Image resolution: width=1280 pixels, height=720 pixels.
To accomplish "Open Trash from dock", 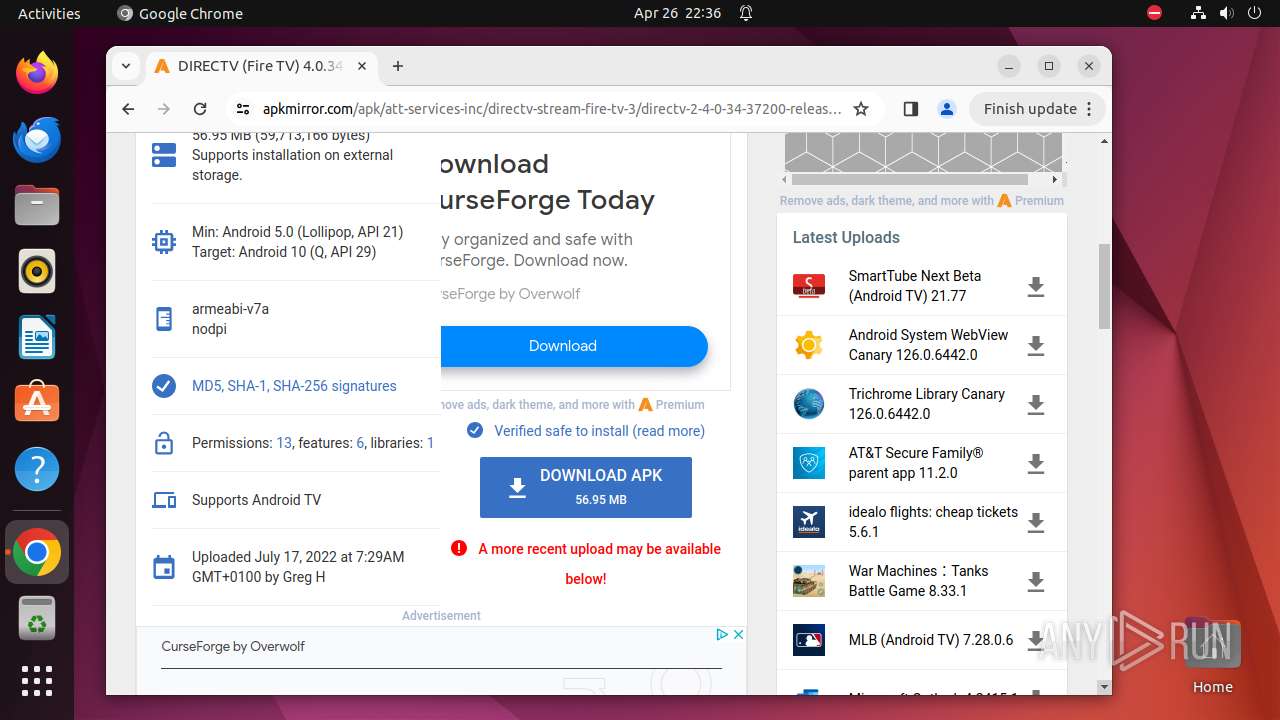I will click(37, 618).
